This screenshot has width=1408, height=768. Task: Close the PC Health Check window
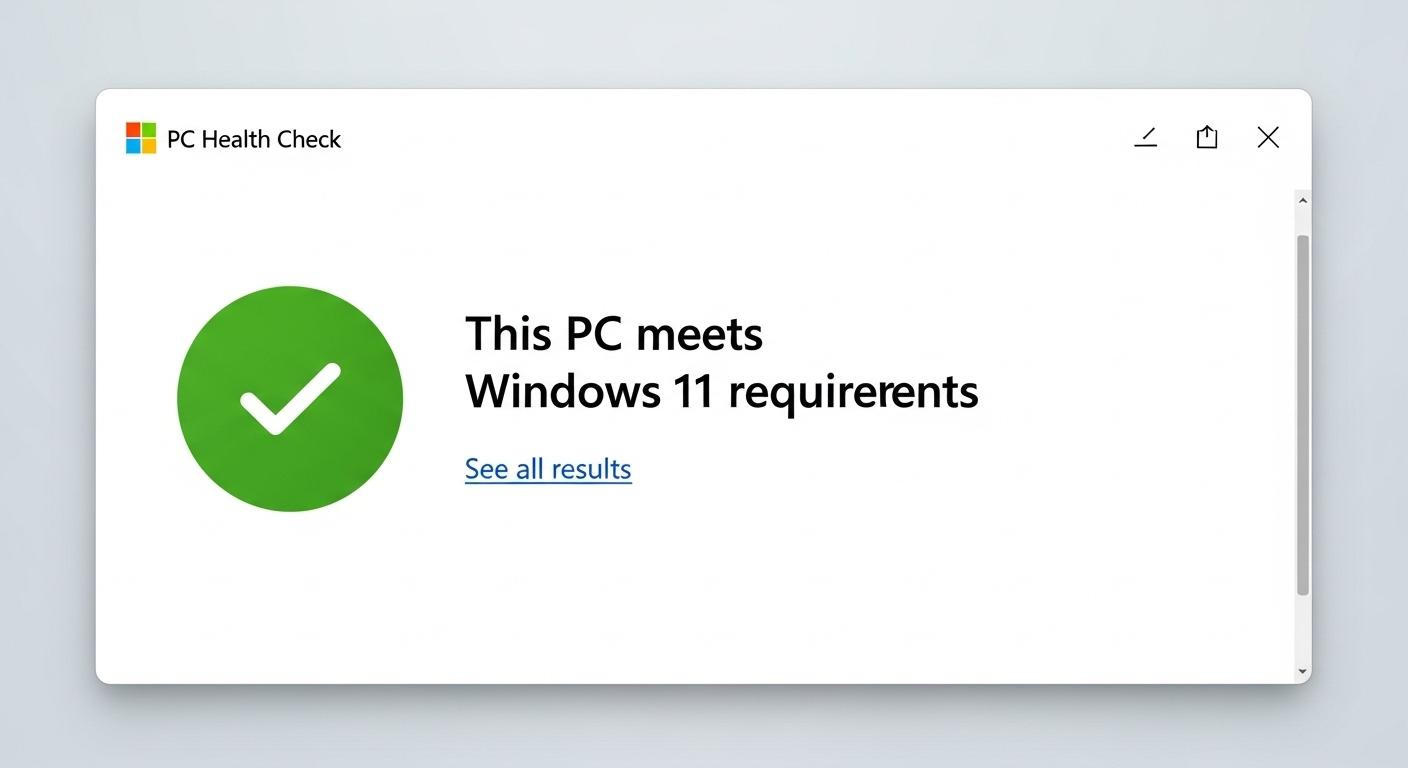tap(1268, 137)
